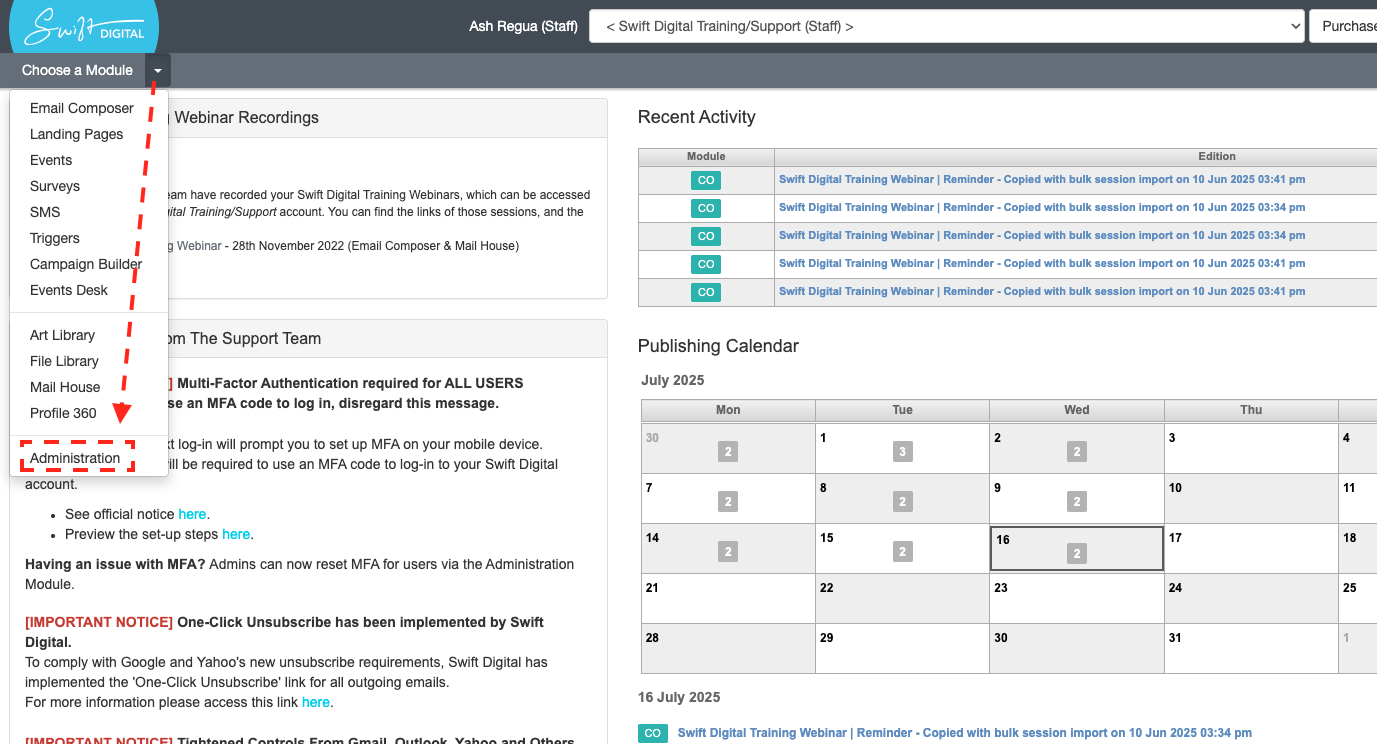Select July 31 in the calendar

[x=1251, y=648]
